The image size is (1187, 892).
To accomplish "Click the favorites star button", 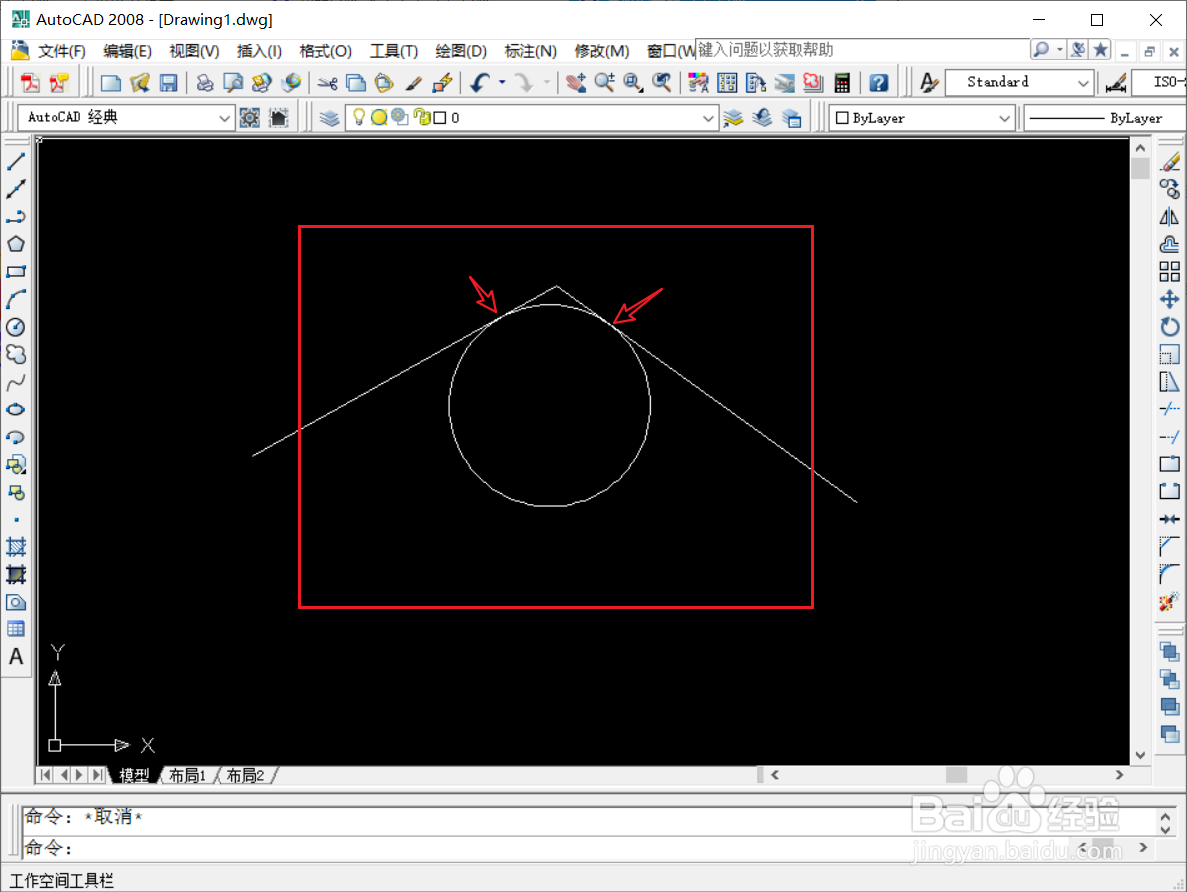I will 1101,50.
